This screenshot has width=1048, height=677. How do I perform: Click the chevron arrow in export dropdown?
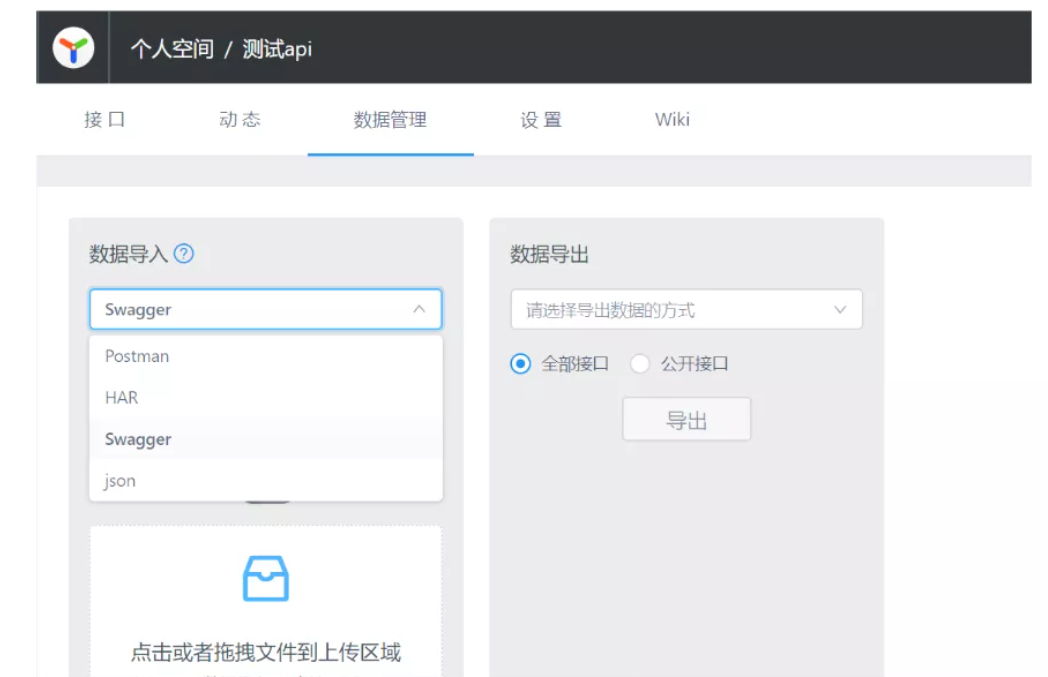point(840,310)
